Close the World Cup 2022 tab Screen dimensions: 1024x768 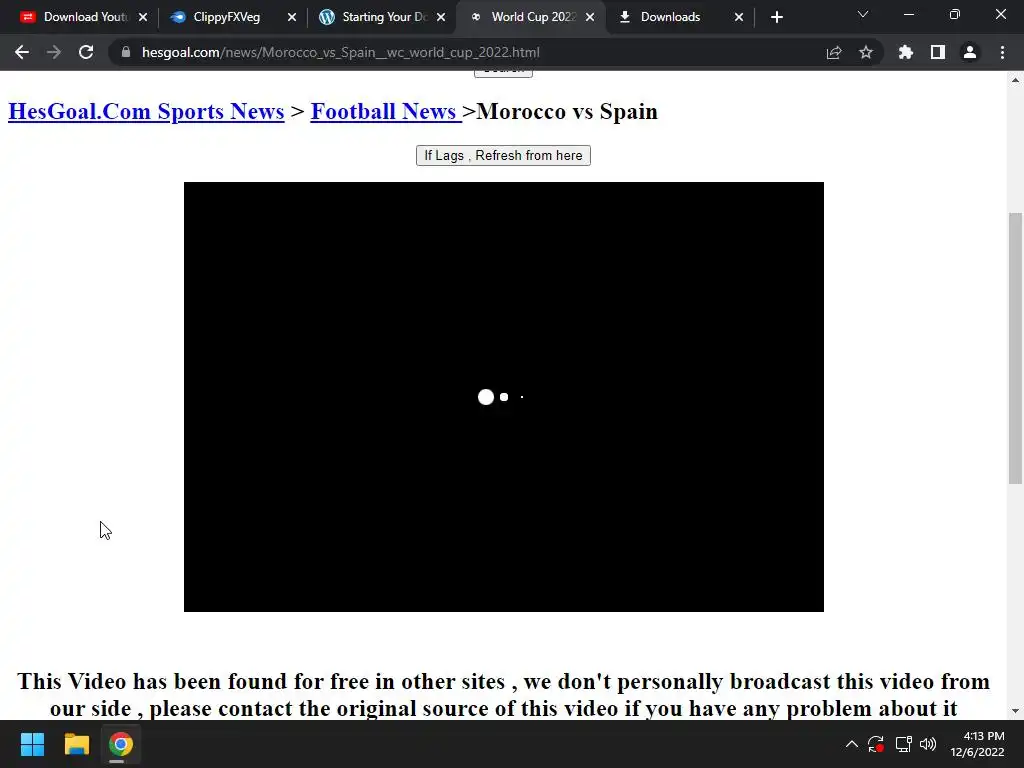point(590,17)
